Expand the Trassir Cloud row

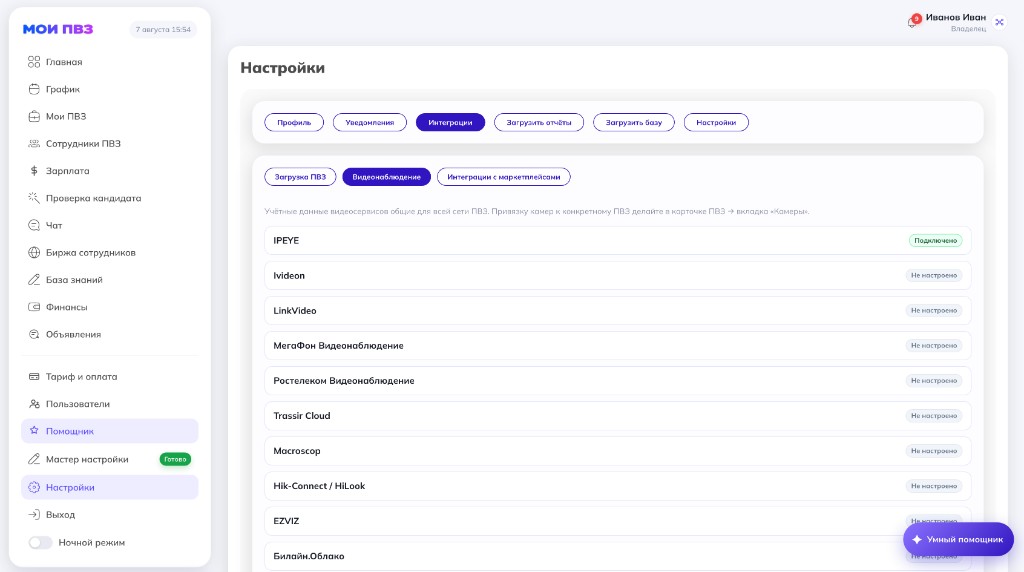[x=617, y=416]
